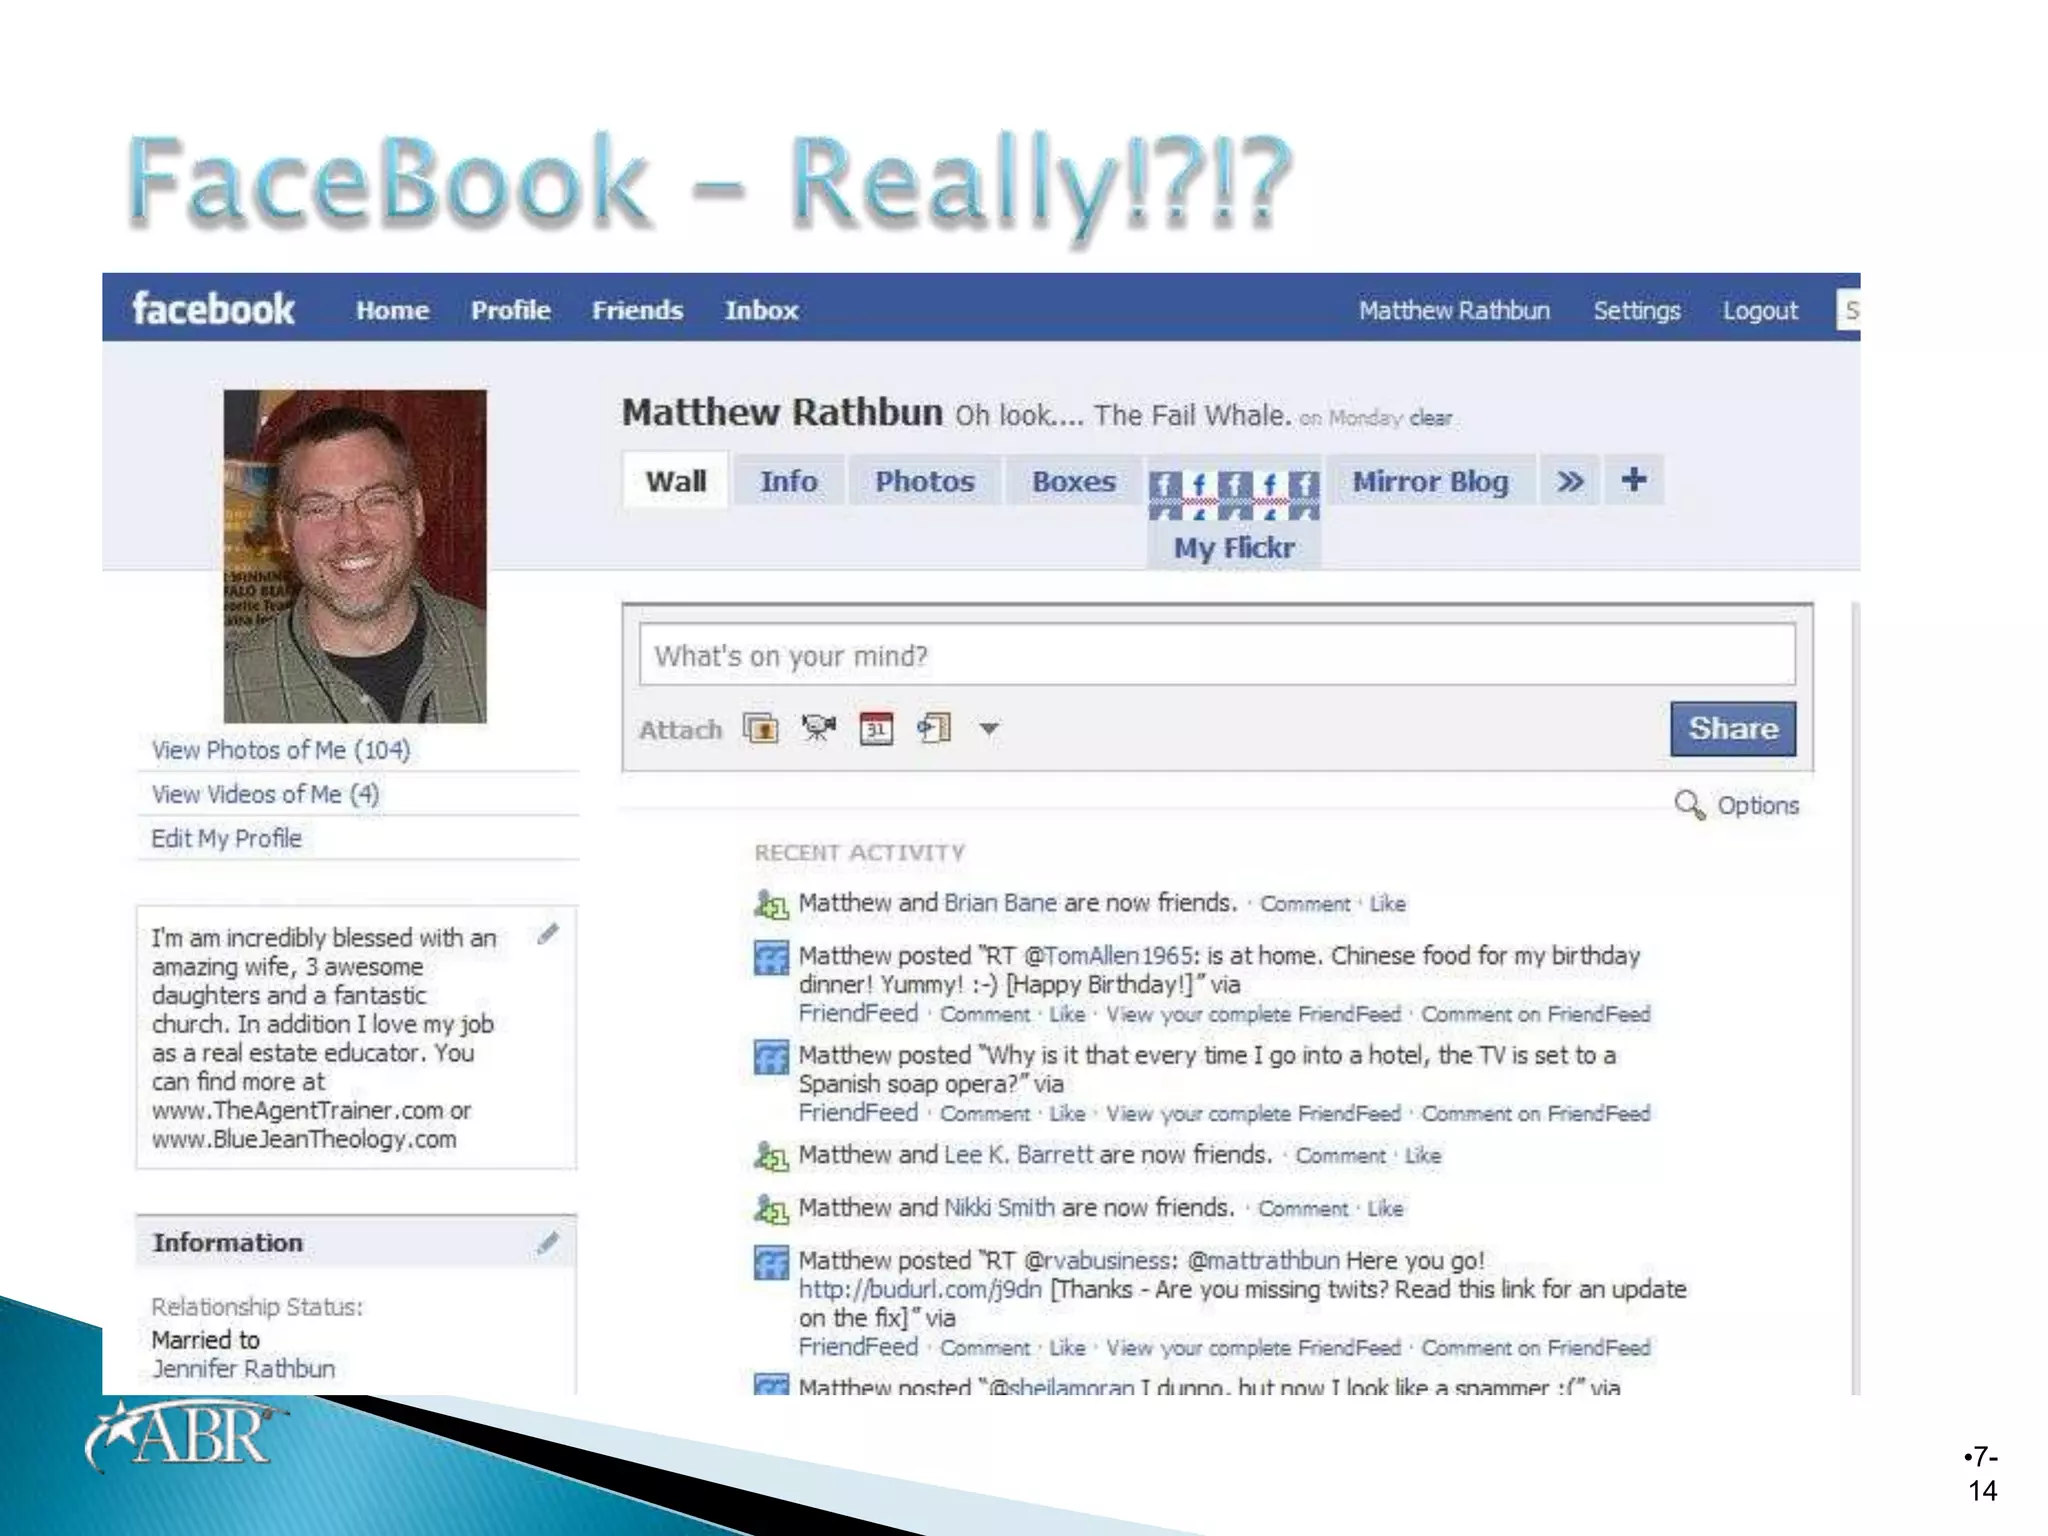The height and width of the screenshot is (1536, 2048).
Task: Show more tabs with the double chevron
Action: [1570, 481]
